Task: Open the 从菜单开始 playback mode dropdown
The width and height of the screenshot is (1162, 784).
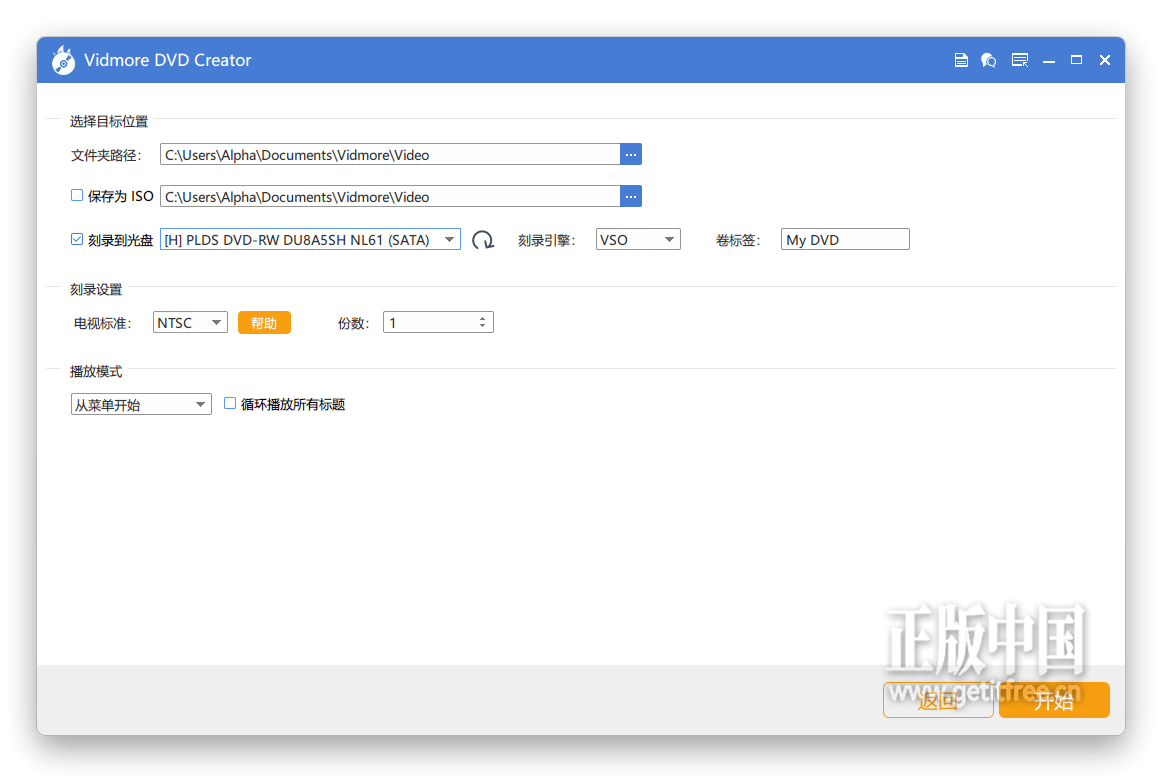Action: click(x=141, y=404)
